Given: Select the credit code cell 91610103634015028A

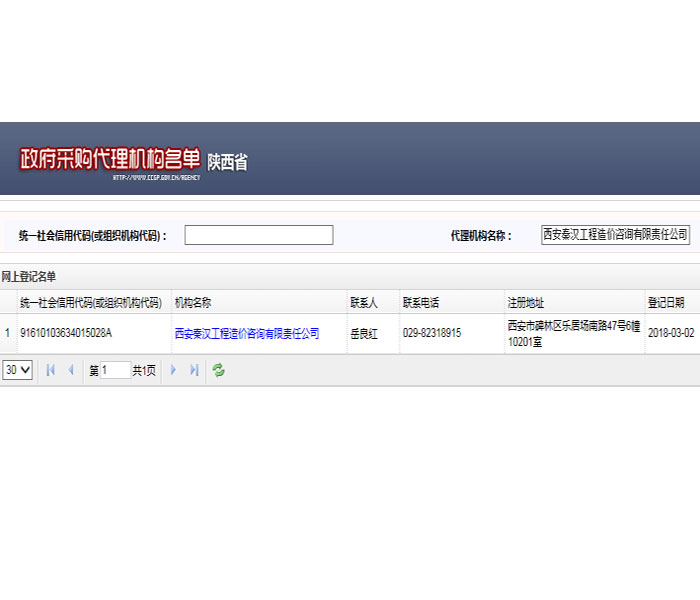Looking at the screenshot, I should click(x=66, y=334).
